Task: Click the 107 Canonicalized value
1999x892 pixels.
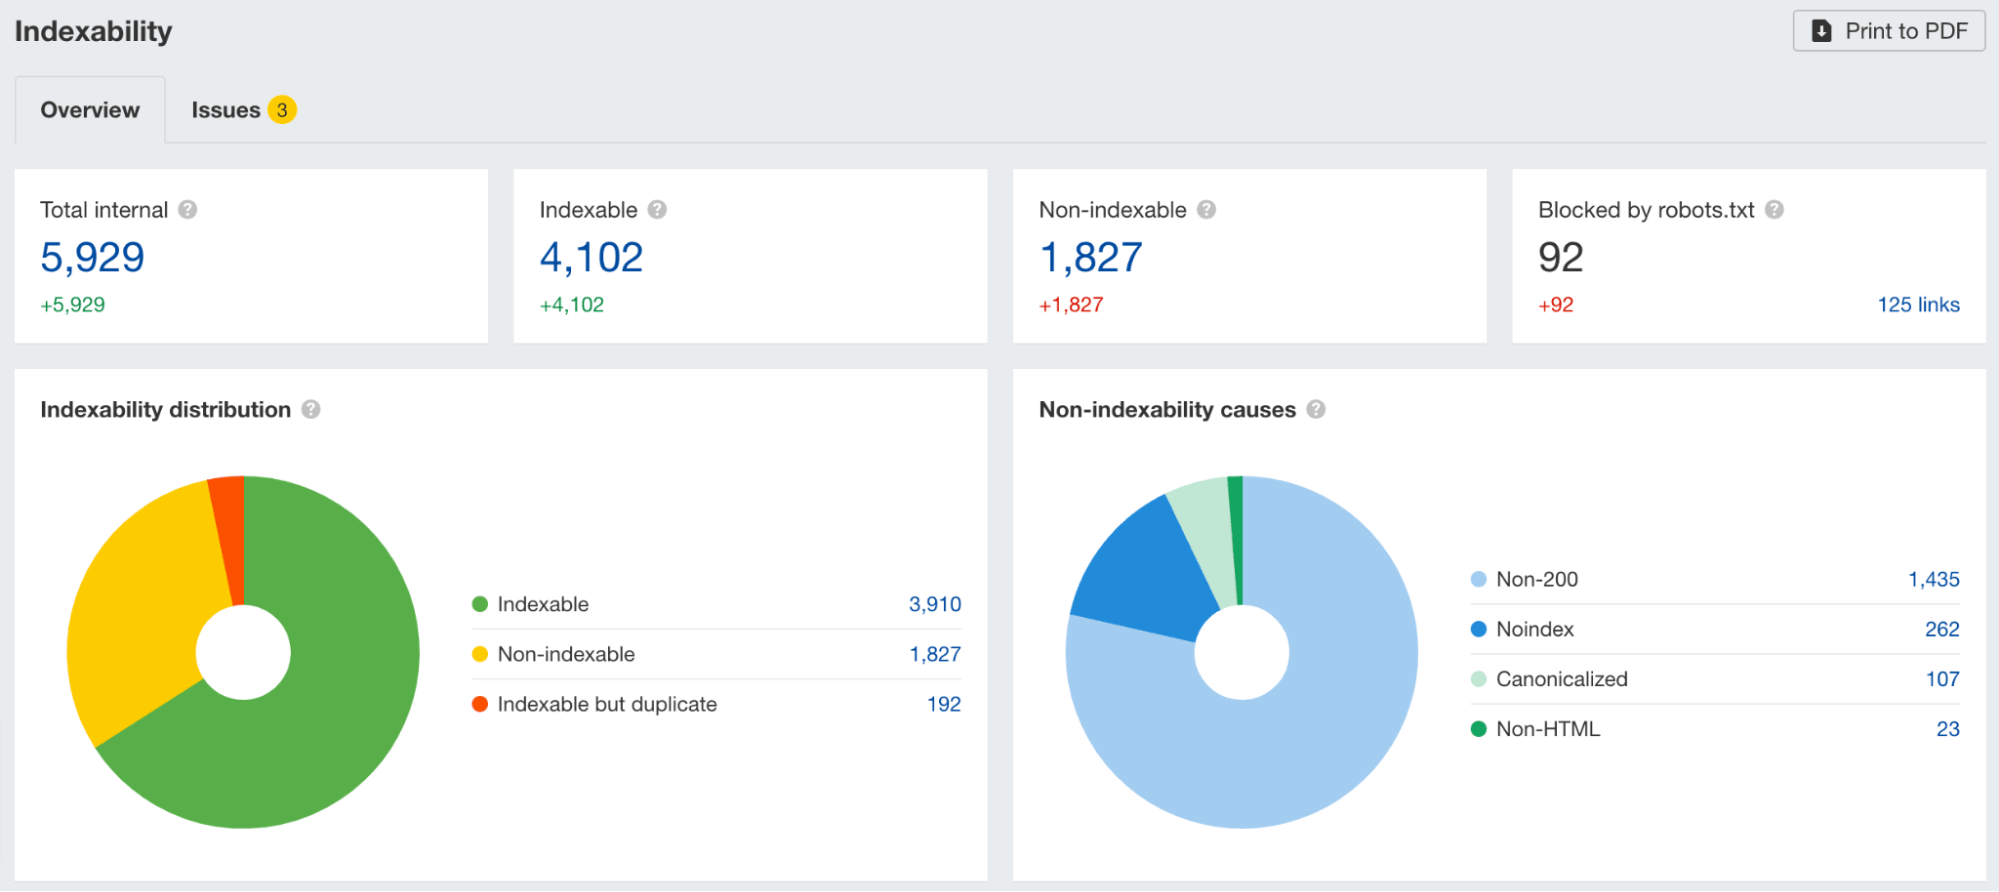Action: pyautogui.click(x=1942, y=679)
